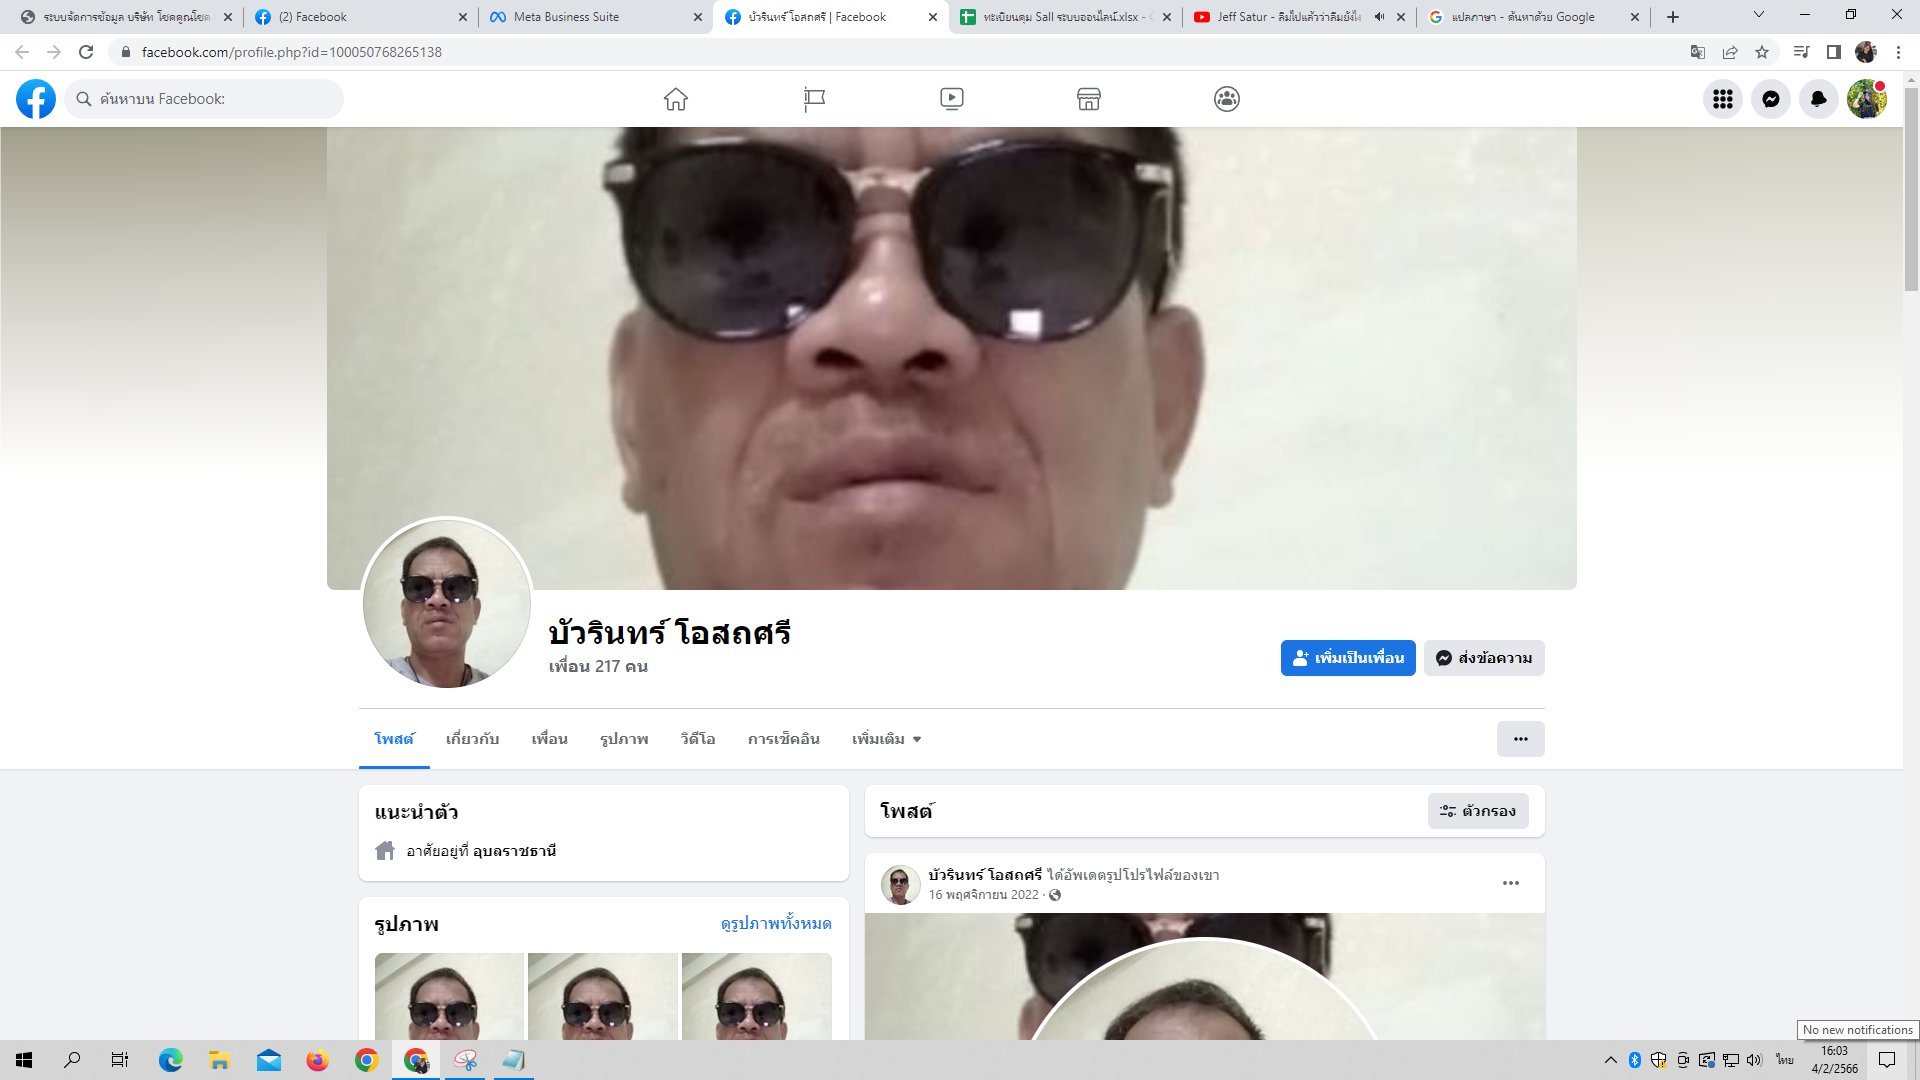Open ดูรูปภาพทั้งหมด link

pyautogui.click(x=775, y=923)
